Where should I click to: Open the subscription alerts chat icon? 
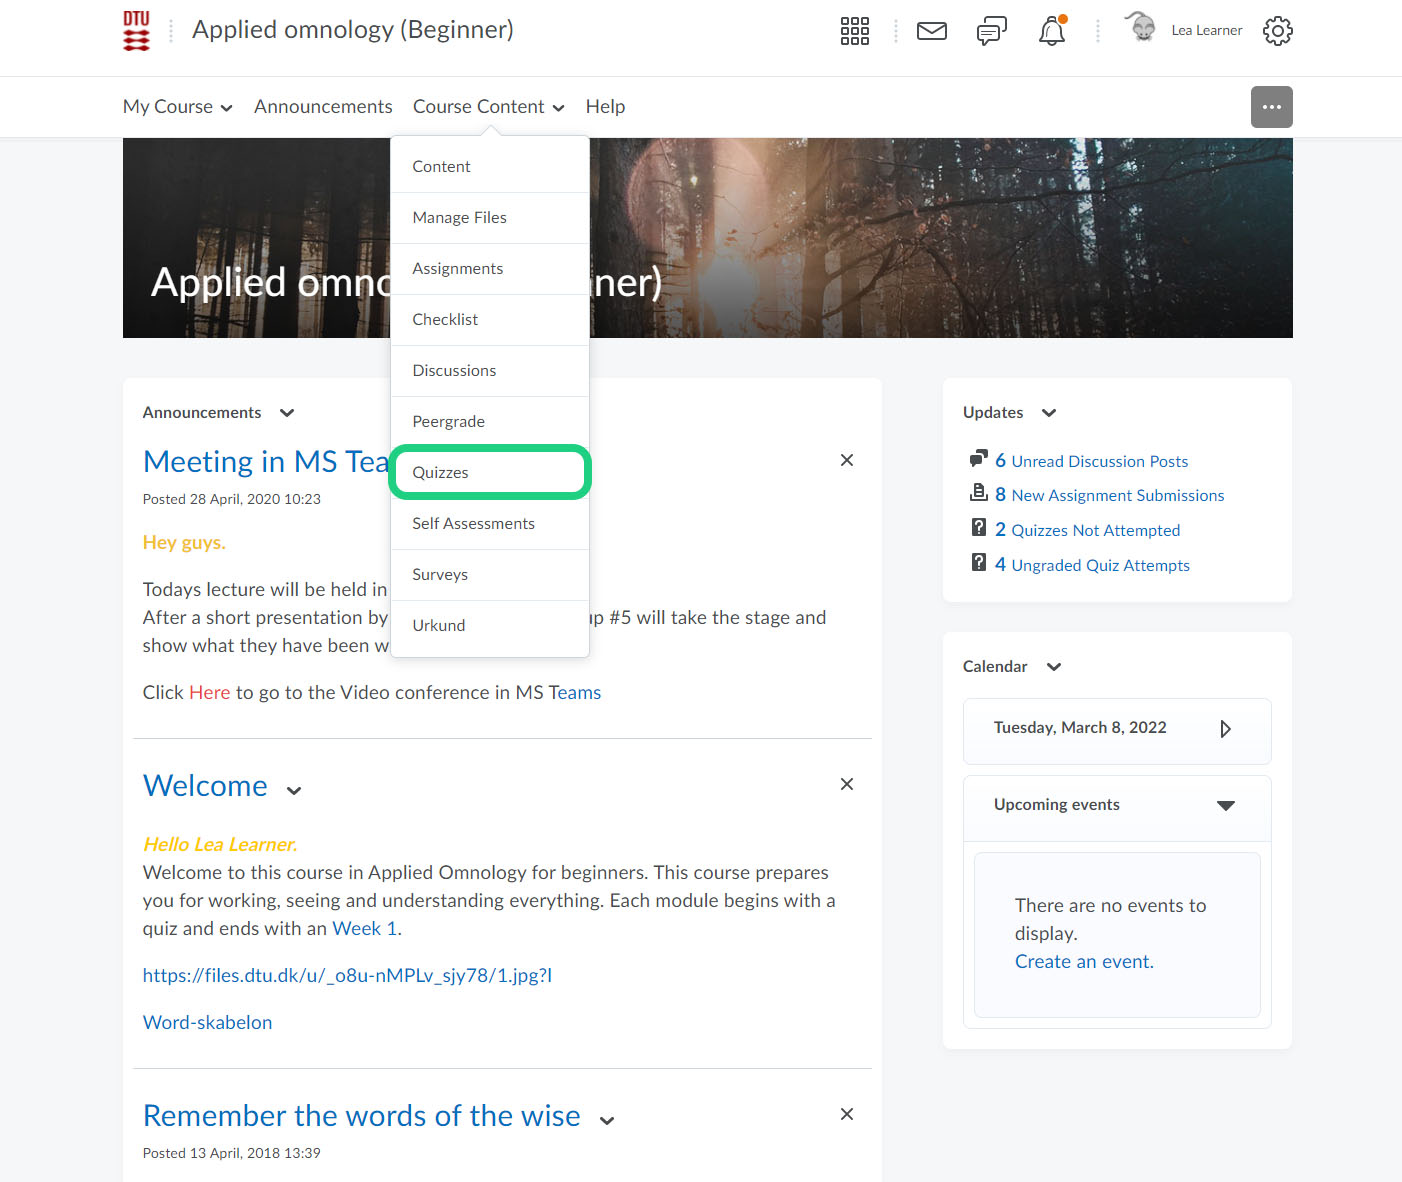pos(991,31)
